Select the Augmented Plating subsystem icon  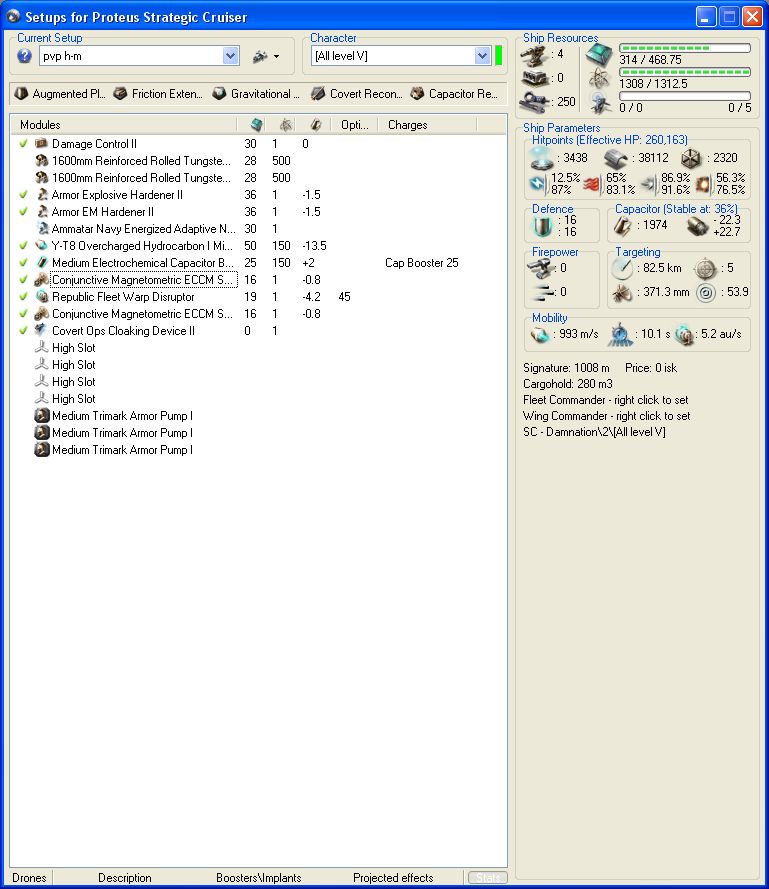[21, 94]
